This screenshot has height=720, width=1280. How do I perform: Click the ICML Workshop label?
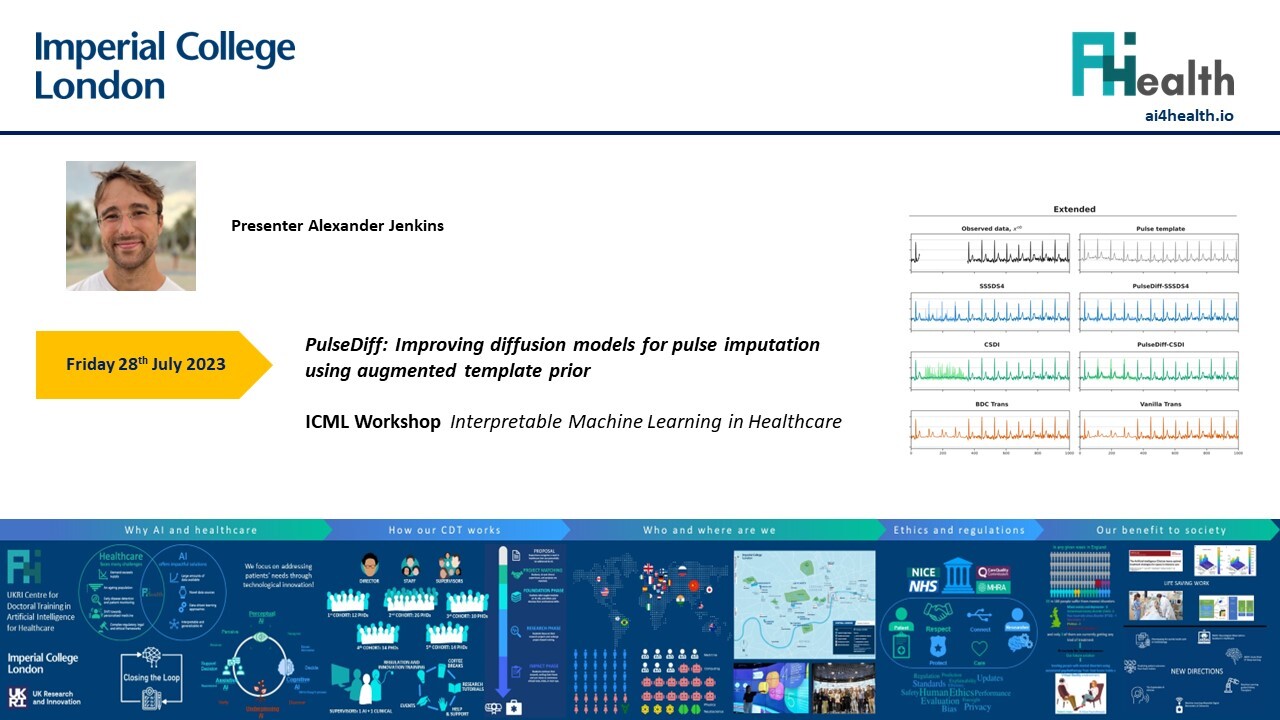(x=373, y=421)
